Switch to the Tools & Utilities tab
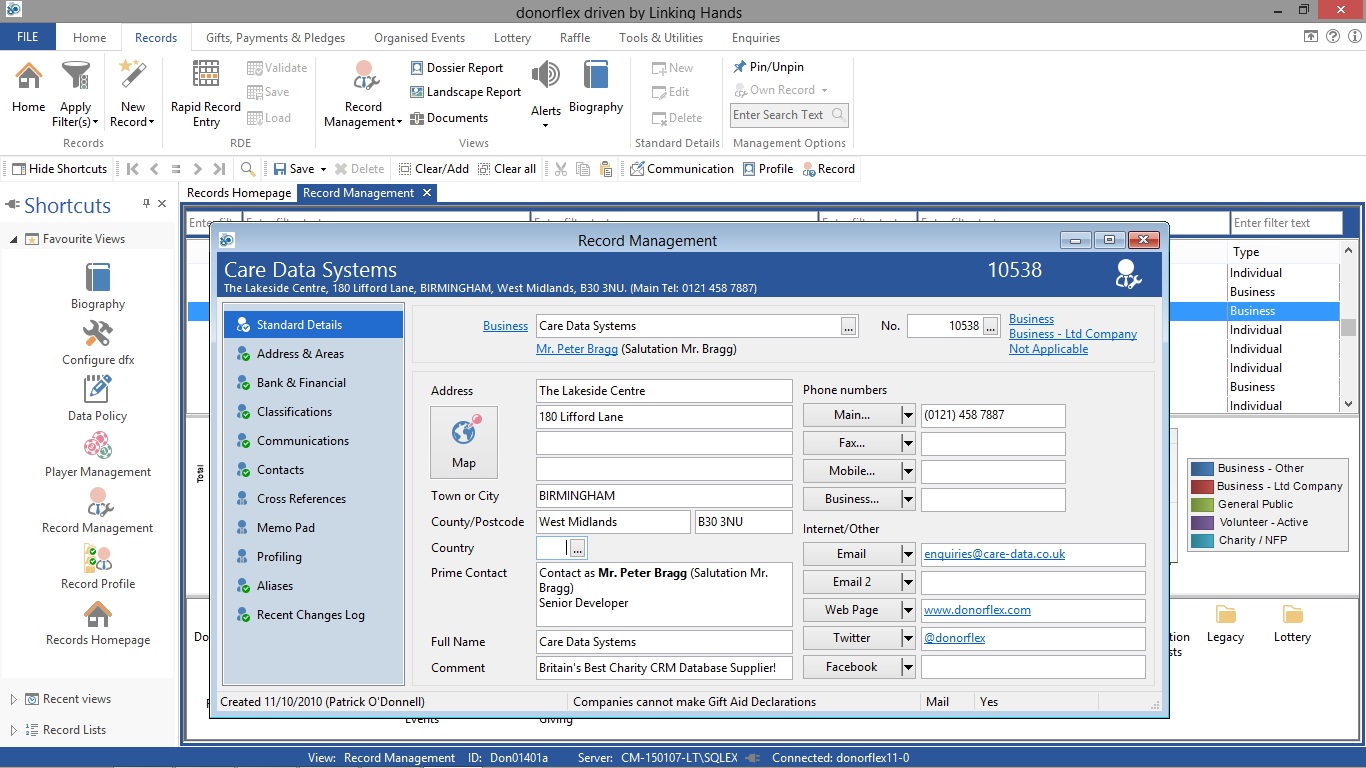The image size is (1366, 768). [x=660, y=38]
